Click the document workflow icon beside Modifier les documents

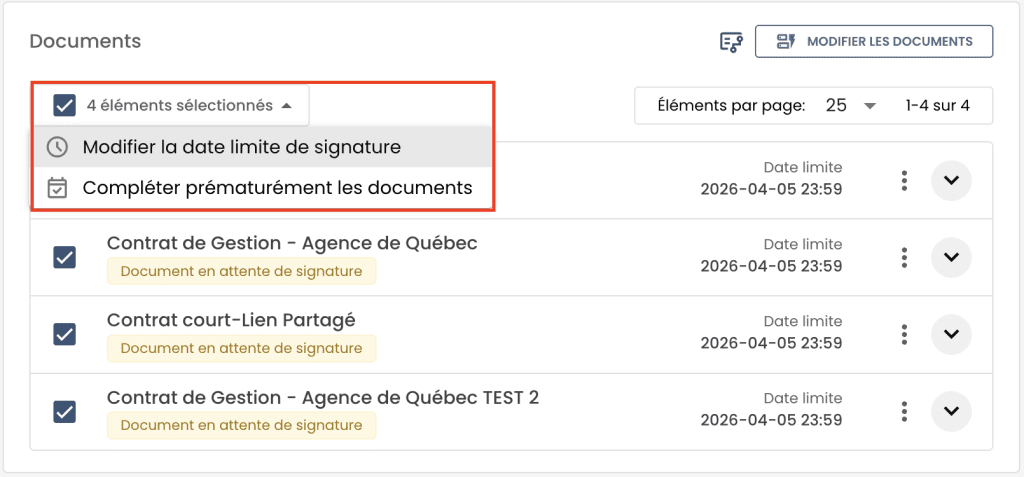click(x=731, y=42)
